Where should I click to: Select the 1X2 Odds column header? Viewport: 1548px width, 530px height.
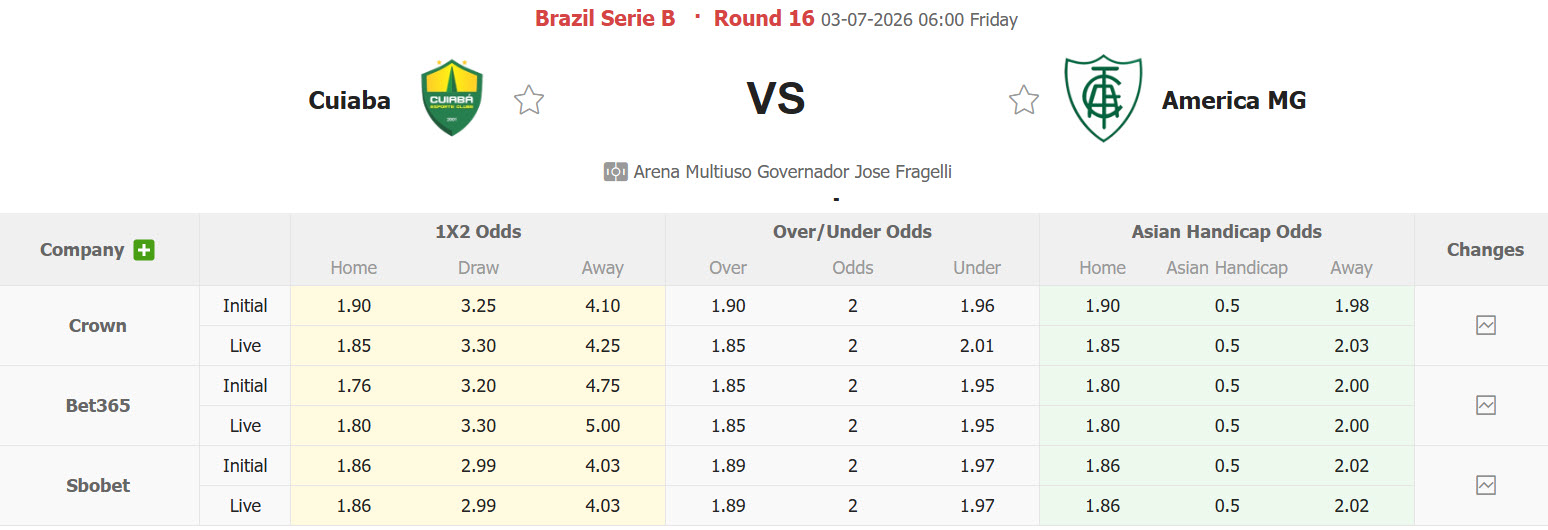point(478,232)
